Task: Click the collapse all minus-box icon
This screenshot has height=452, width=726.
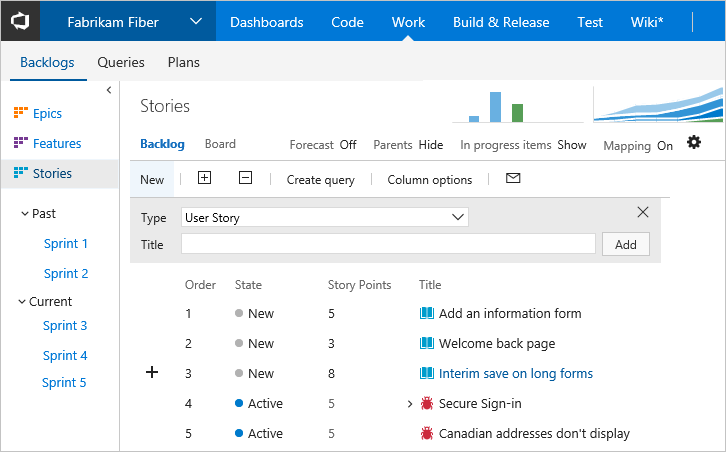Action: coord(245,178)
